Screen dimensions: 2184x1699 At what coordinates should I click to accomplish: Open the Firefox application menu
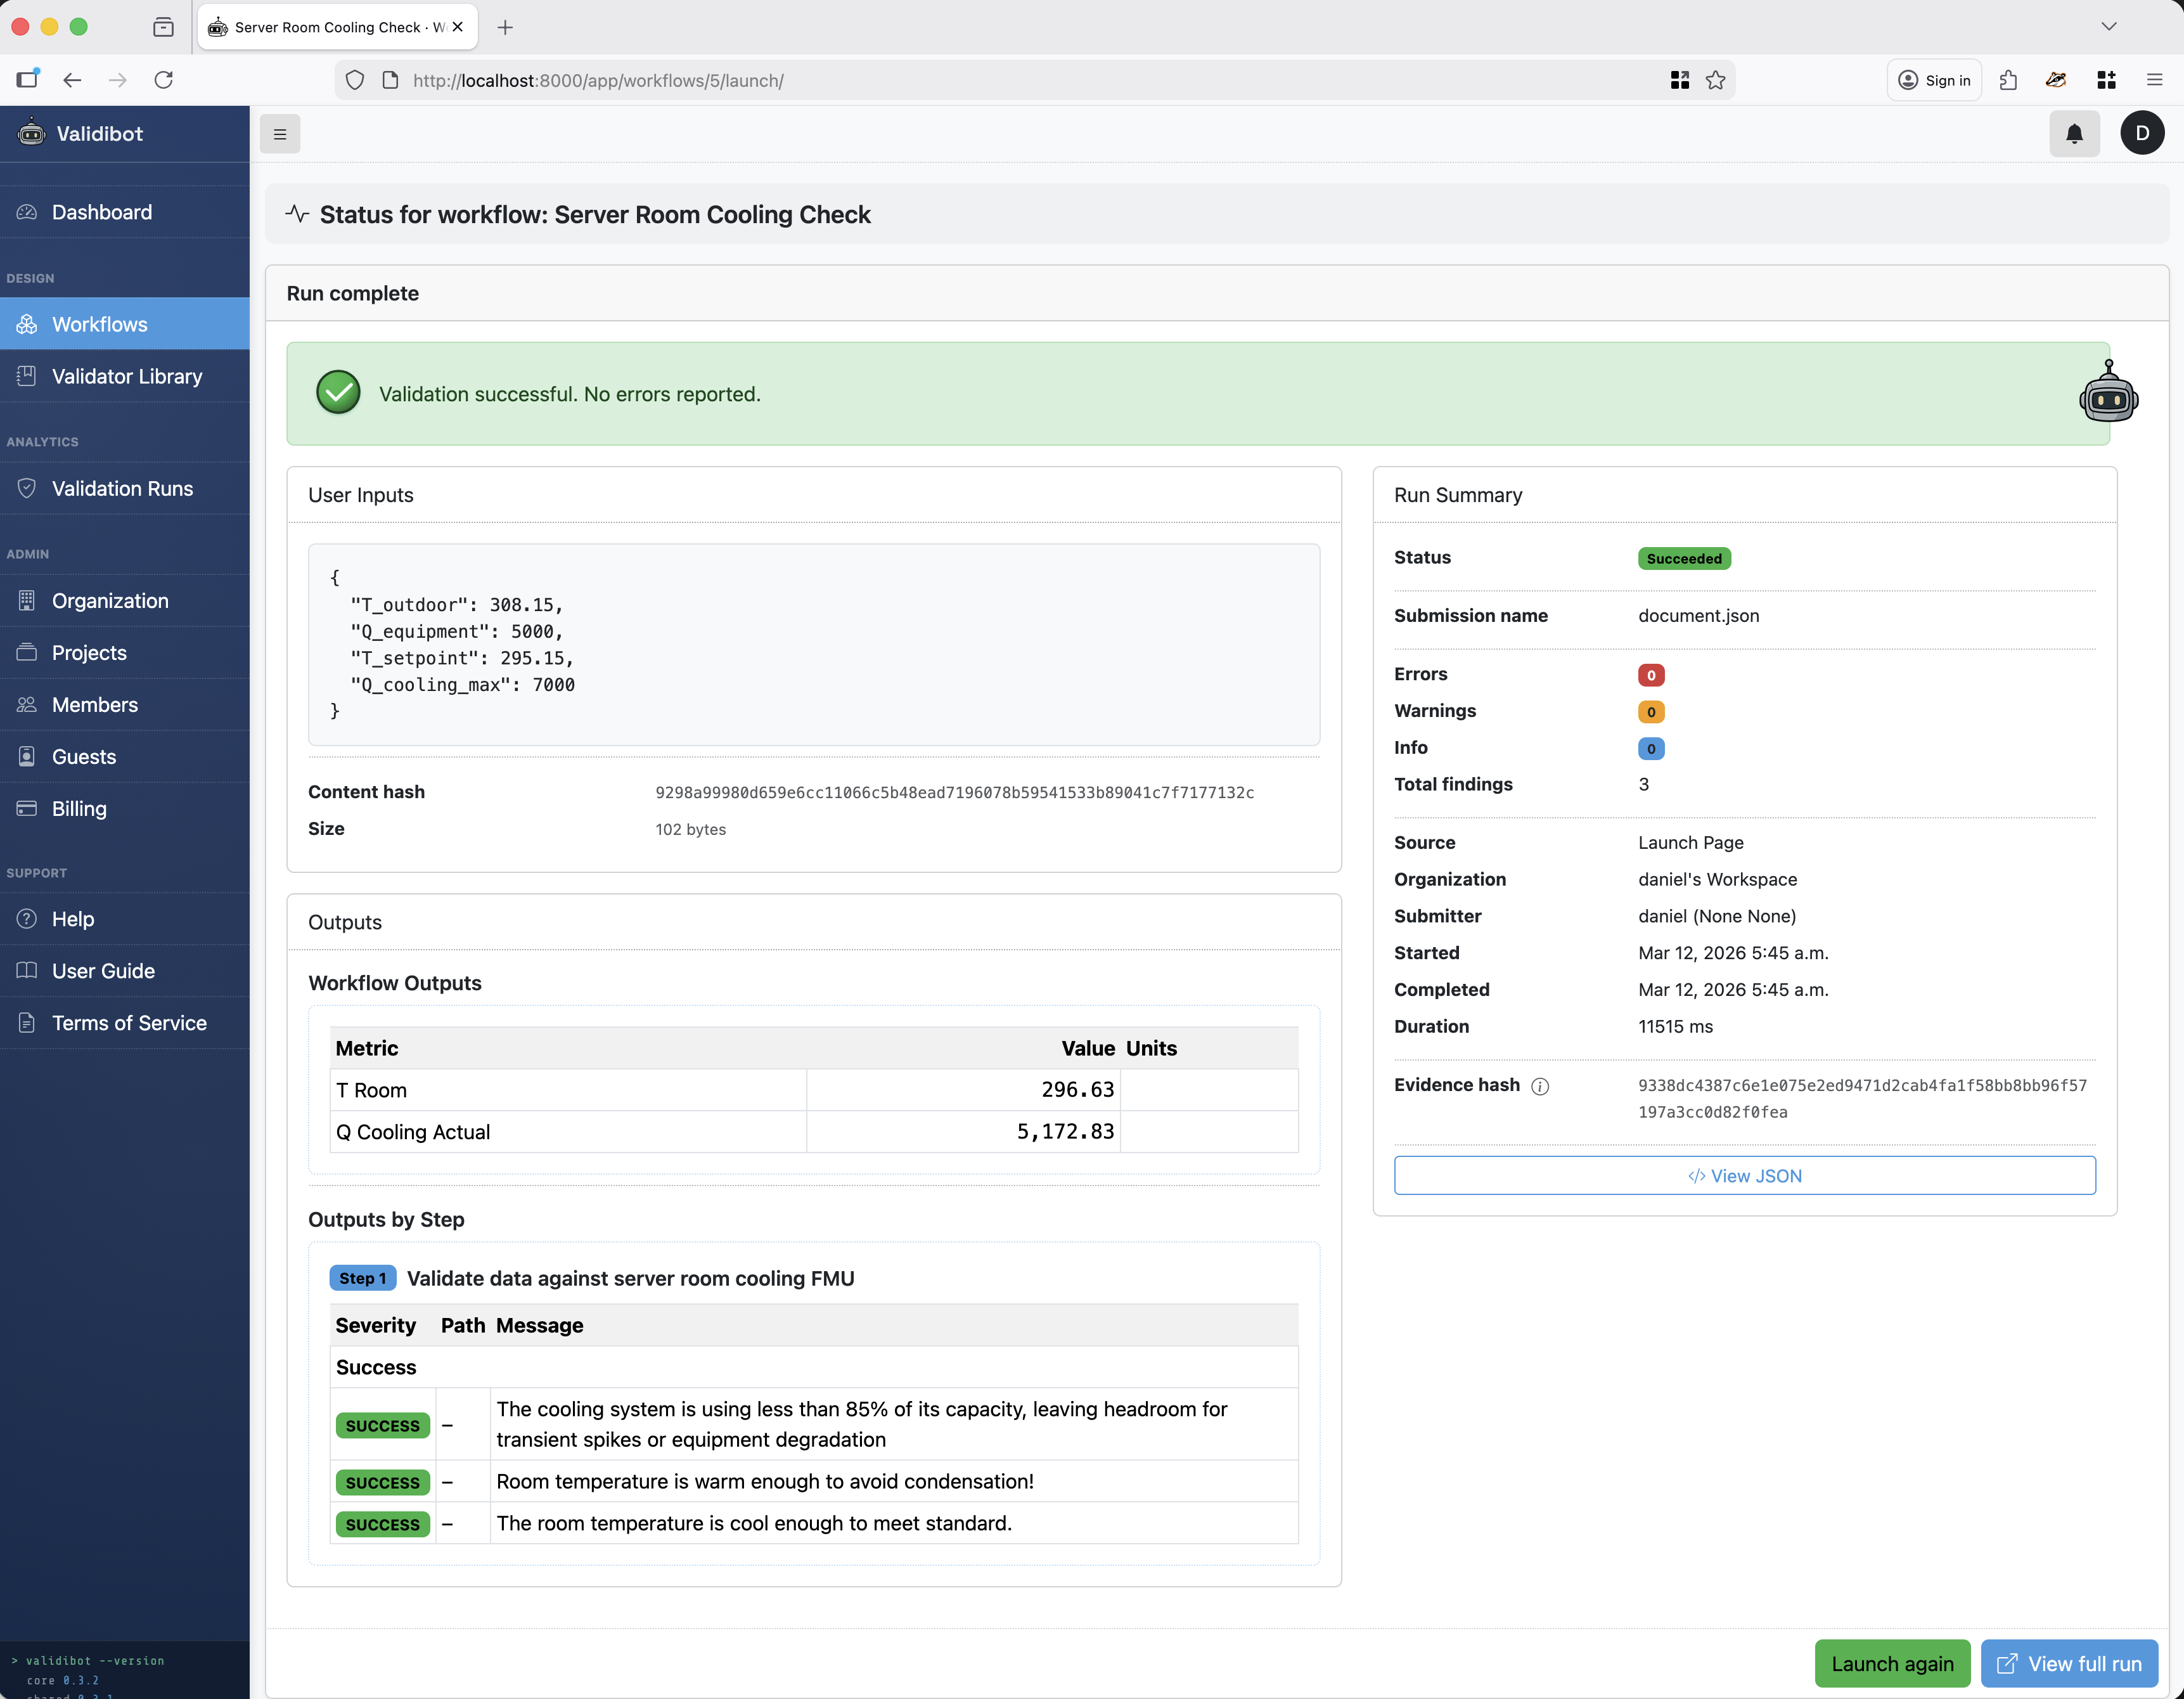(x=2156, y=80)
